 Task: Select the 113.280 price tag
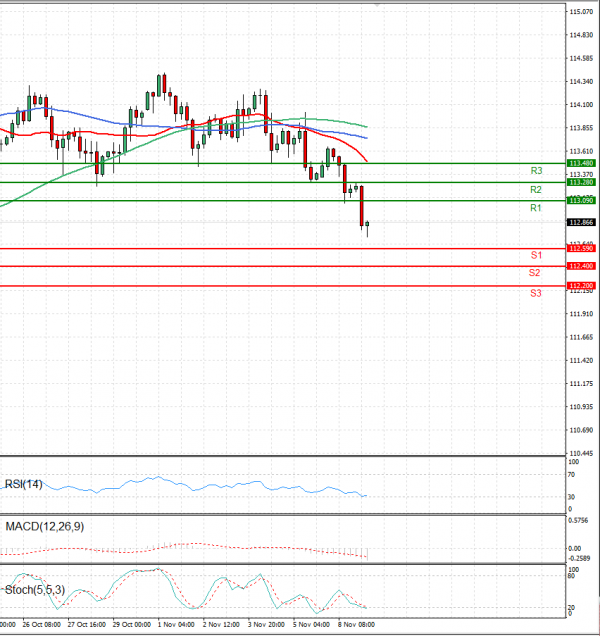point(581,182)
